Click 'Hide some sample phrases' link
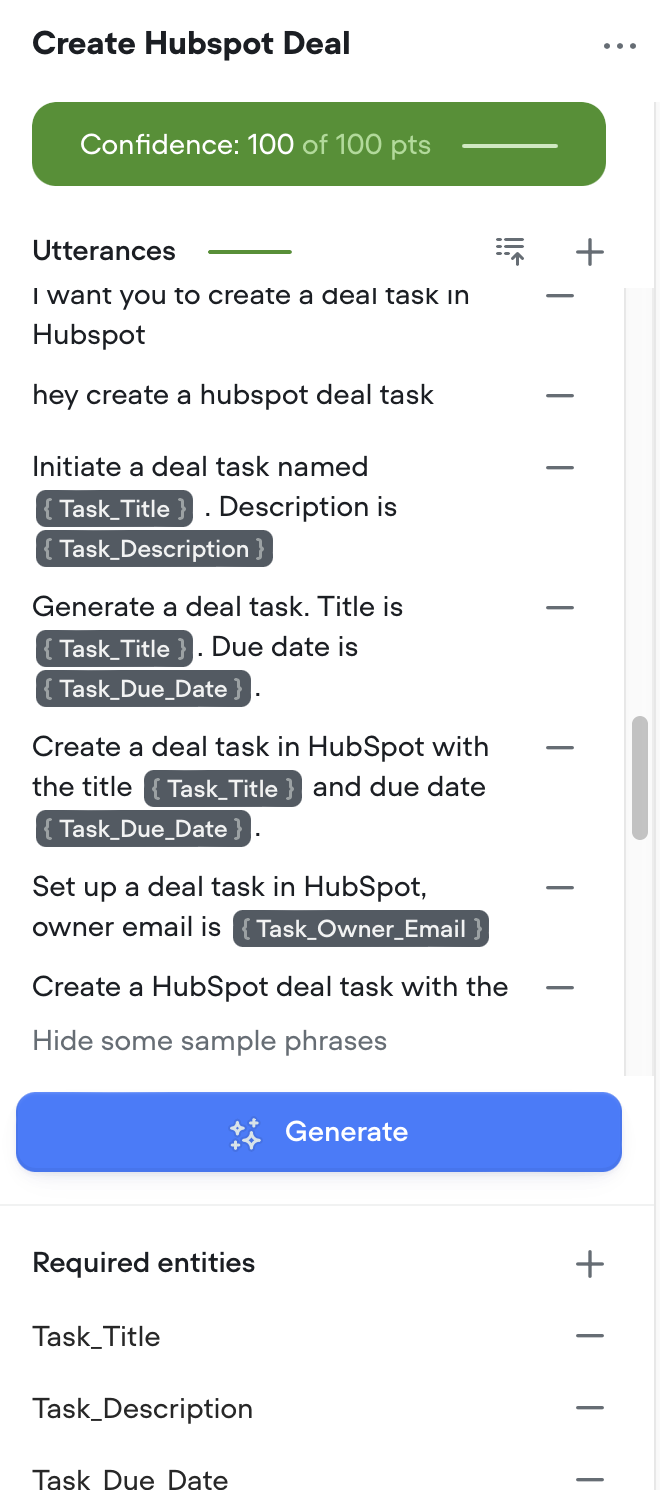This screenshot has width=660, height=1490. [x=210, y=1041]
